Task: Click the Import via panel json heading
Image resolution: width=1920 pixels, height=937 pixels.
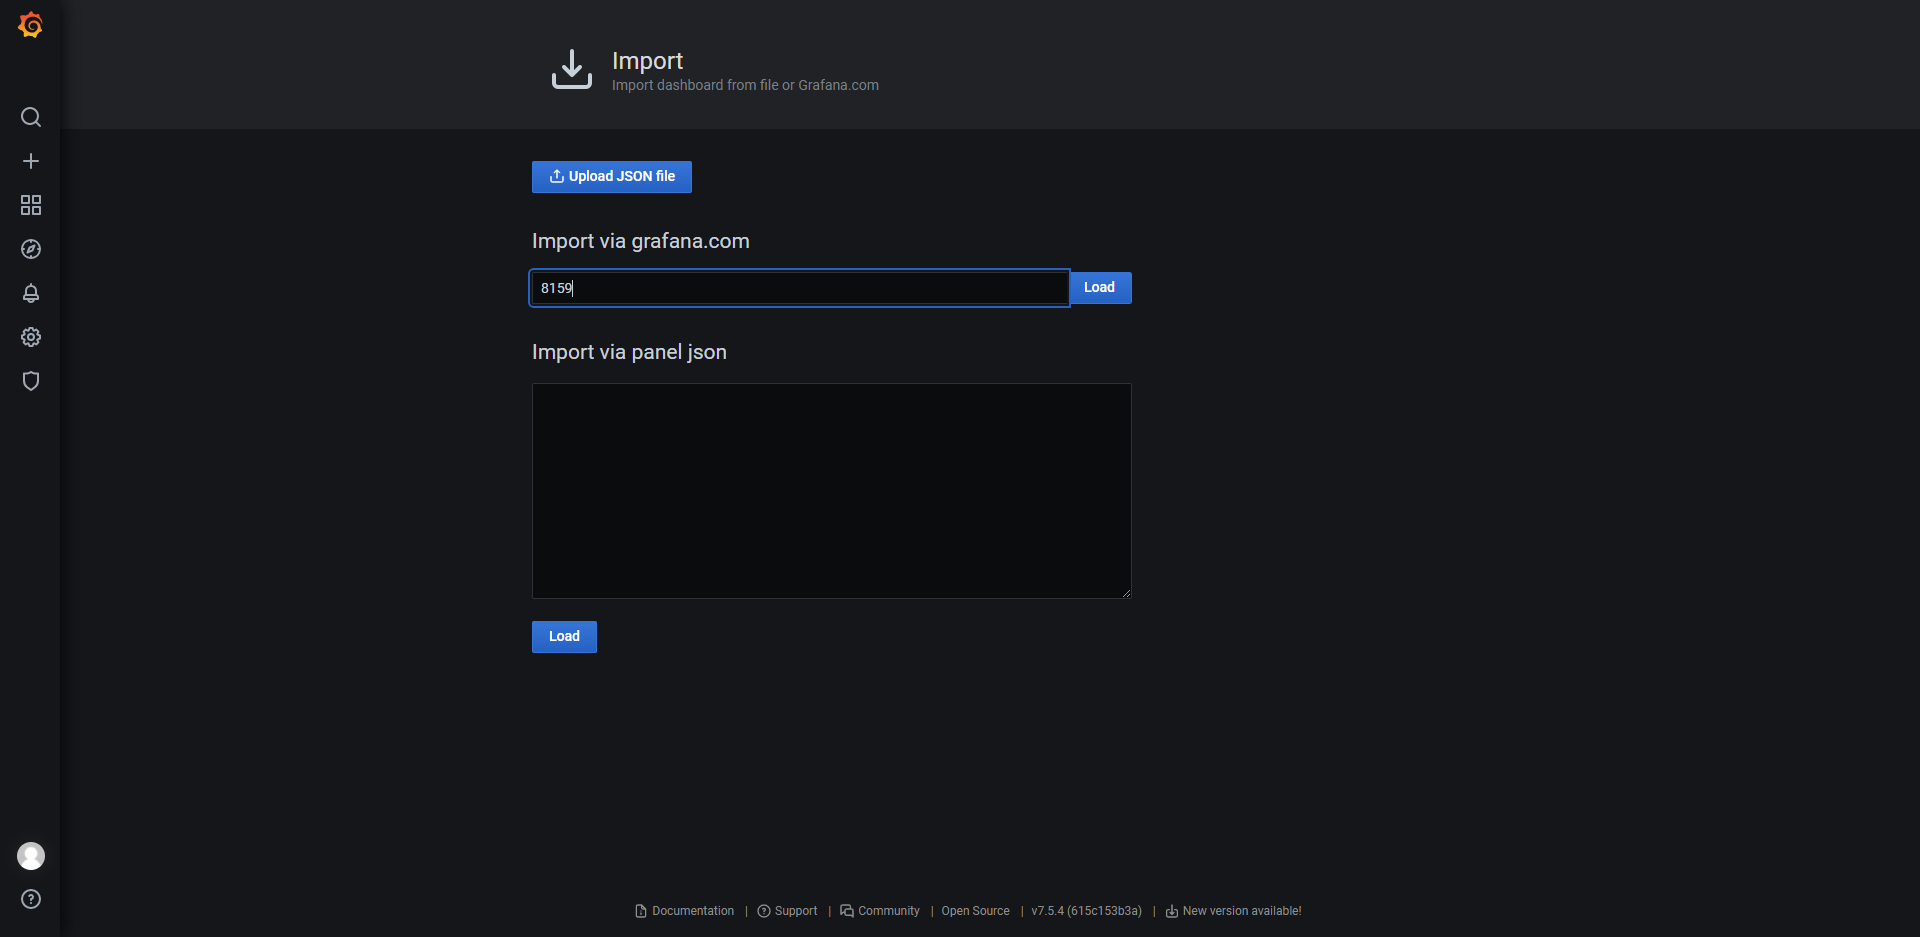Action: pyautogui.click(x=629, y=352)
